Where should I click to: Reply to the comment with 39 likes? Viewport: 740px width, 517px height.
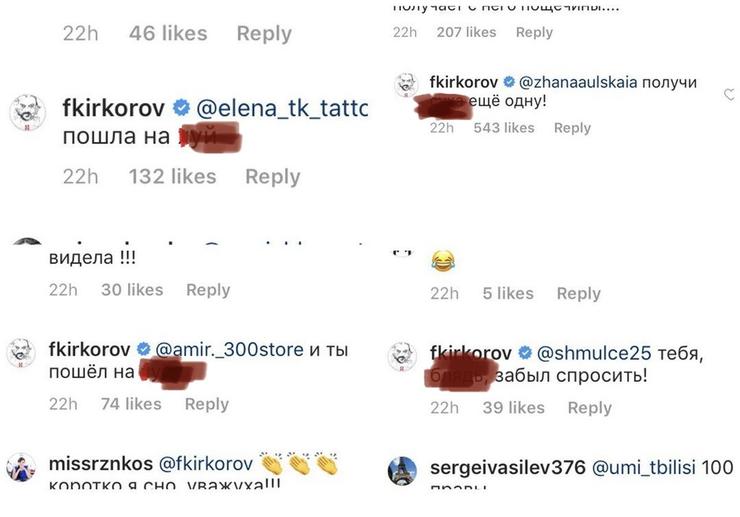click(x=589, y=407)
